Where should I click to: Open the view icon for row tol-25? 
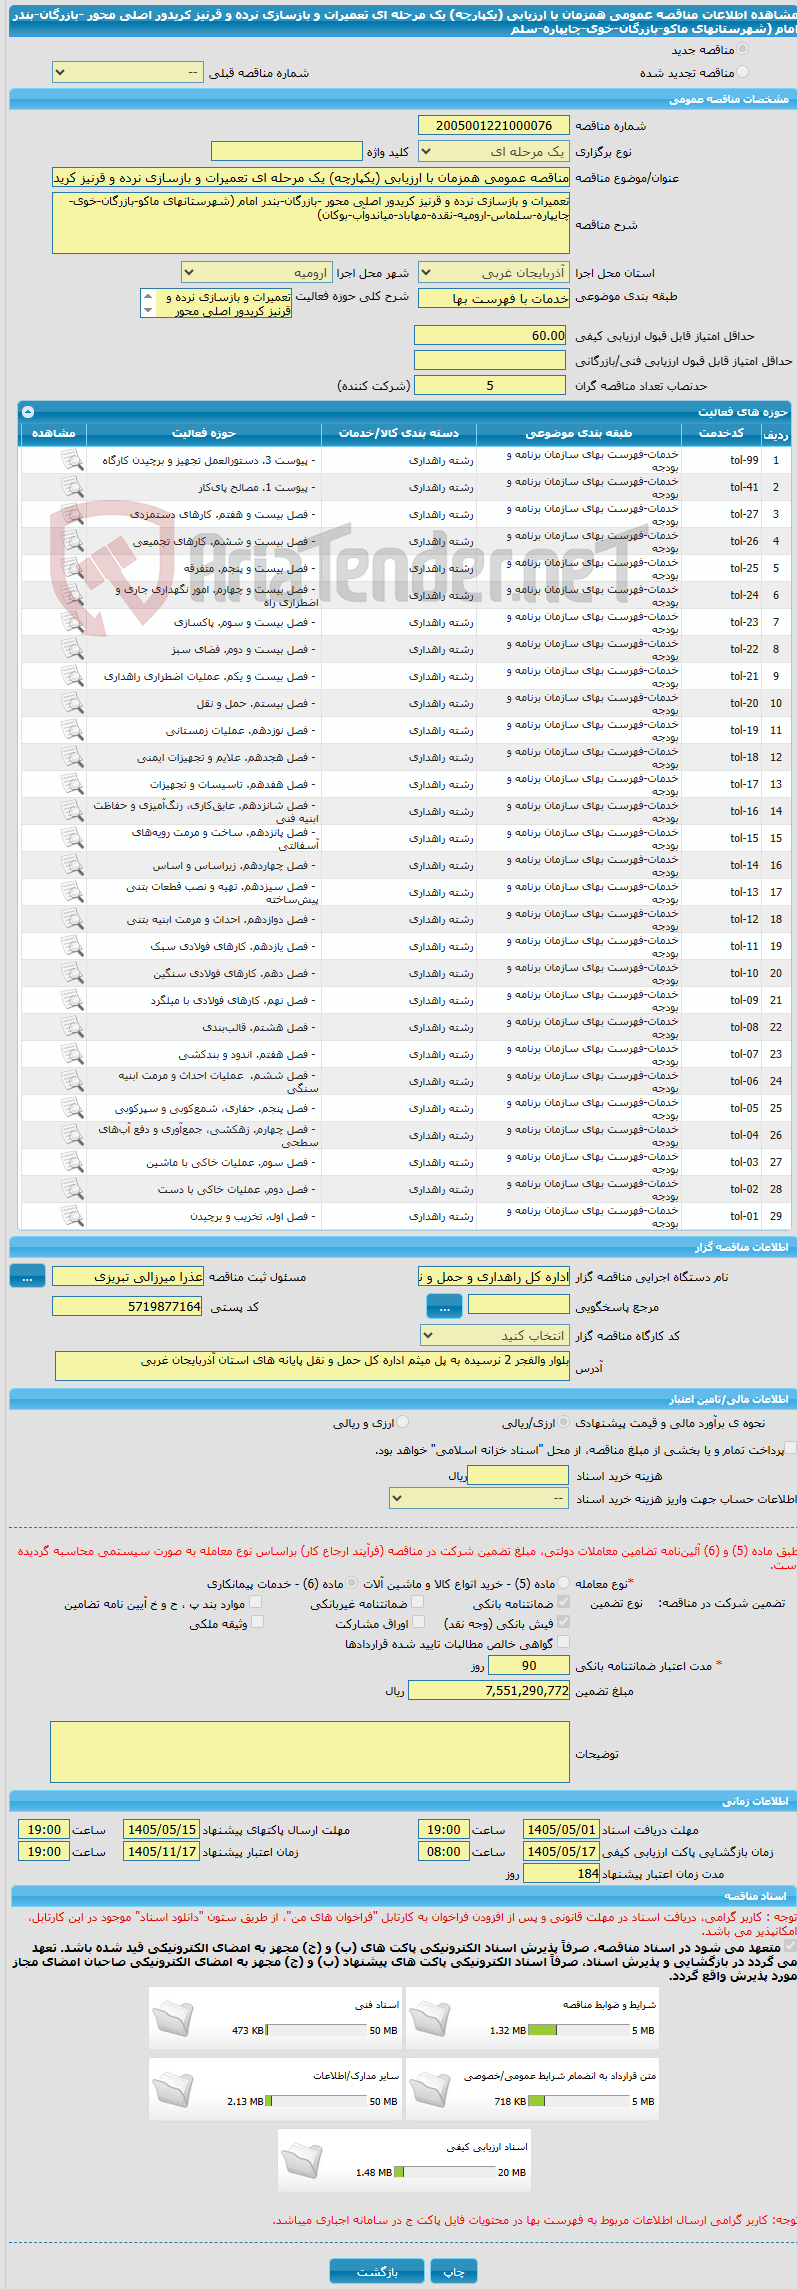tap(72, 568)
